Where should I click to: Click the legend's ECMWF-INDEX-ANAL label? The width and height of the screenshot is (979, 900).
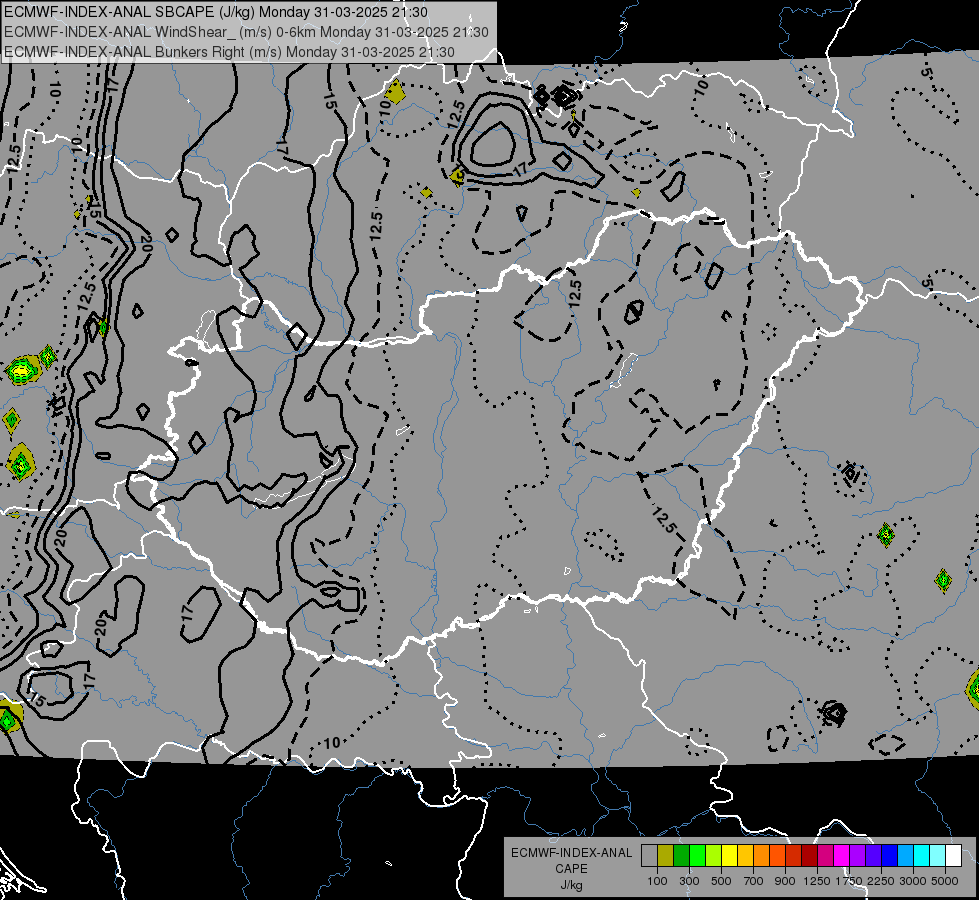(571, 853)
